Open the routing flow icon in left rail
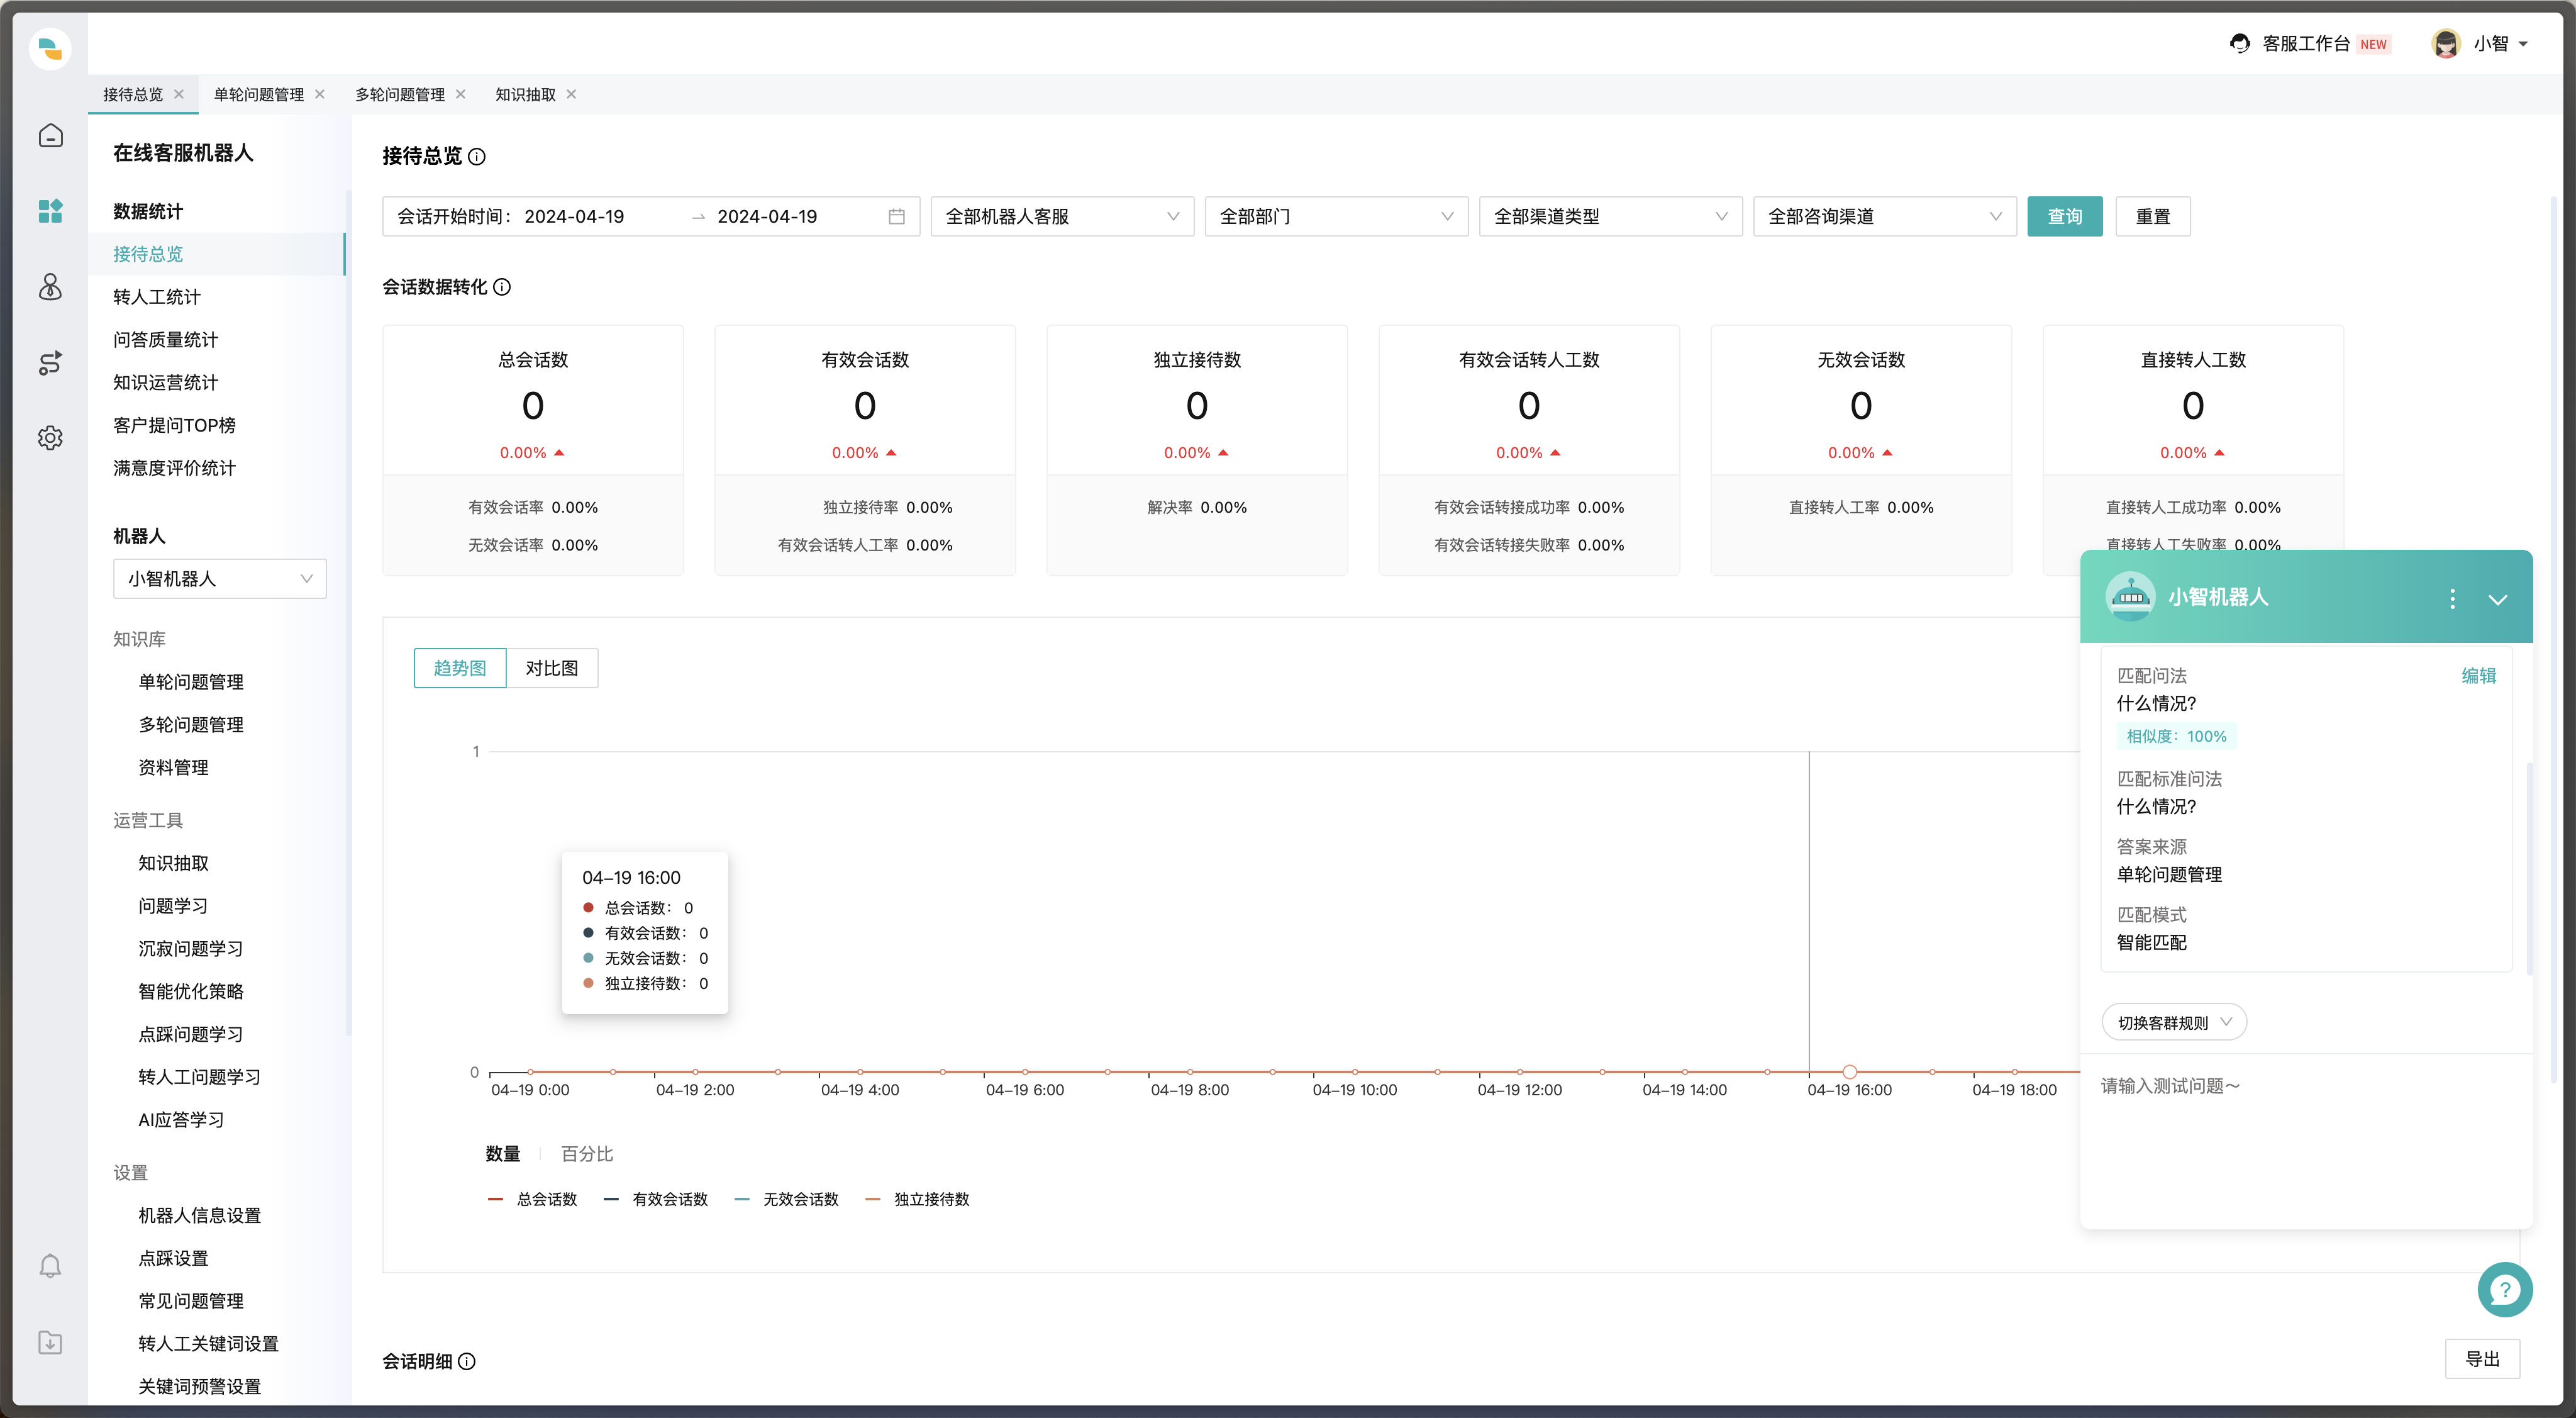2576x1418 pixels. 50,363
